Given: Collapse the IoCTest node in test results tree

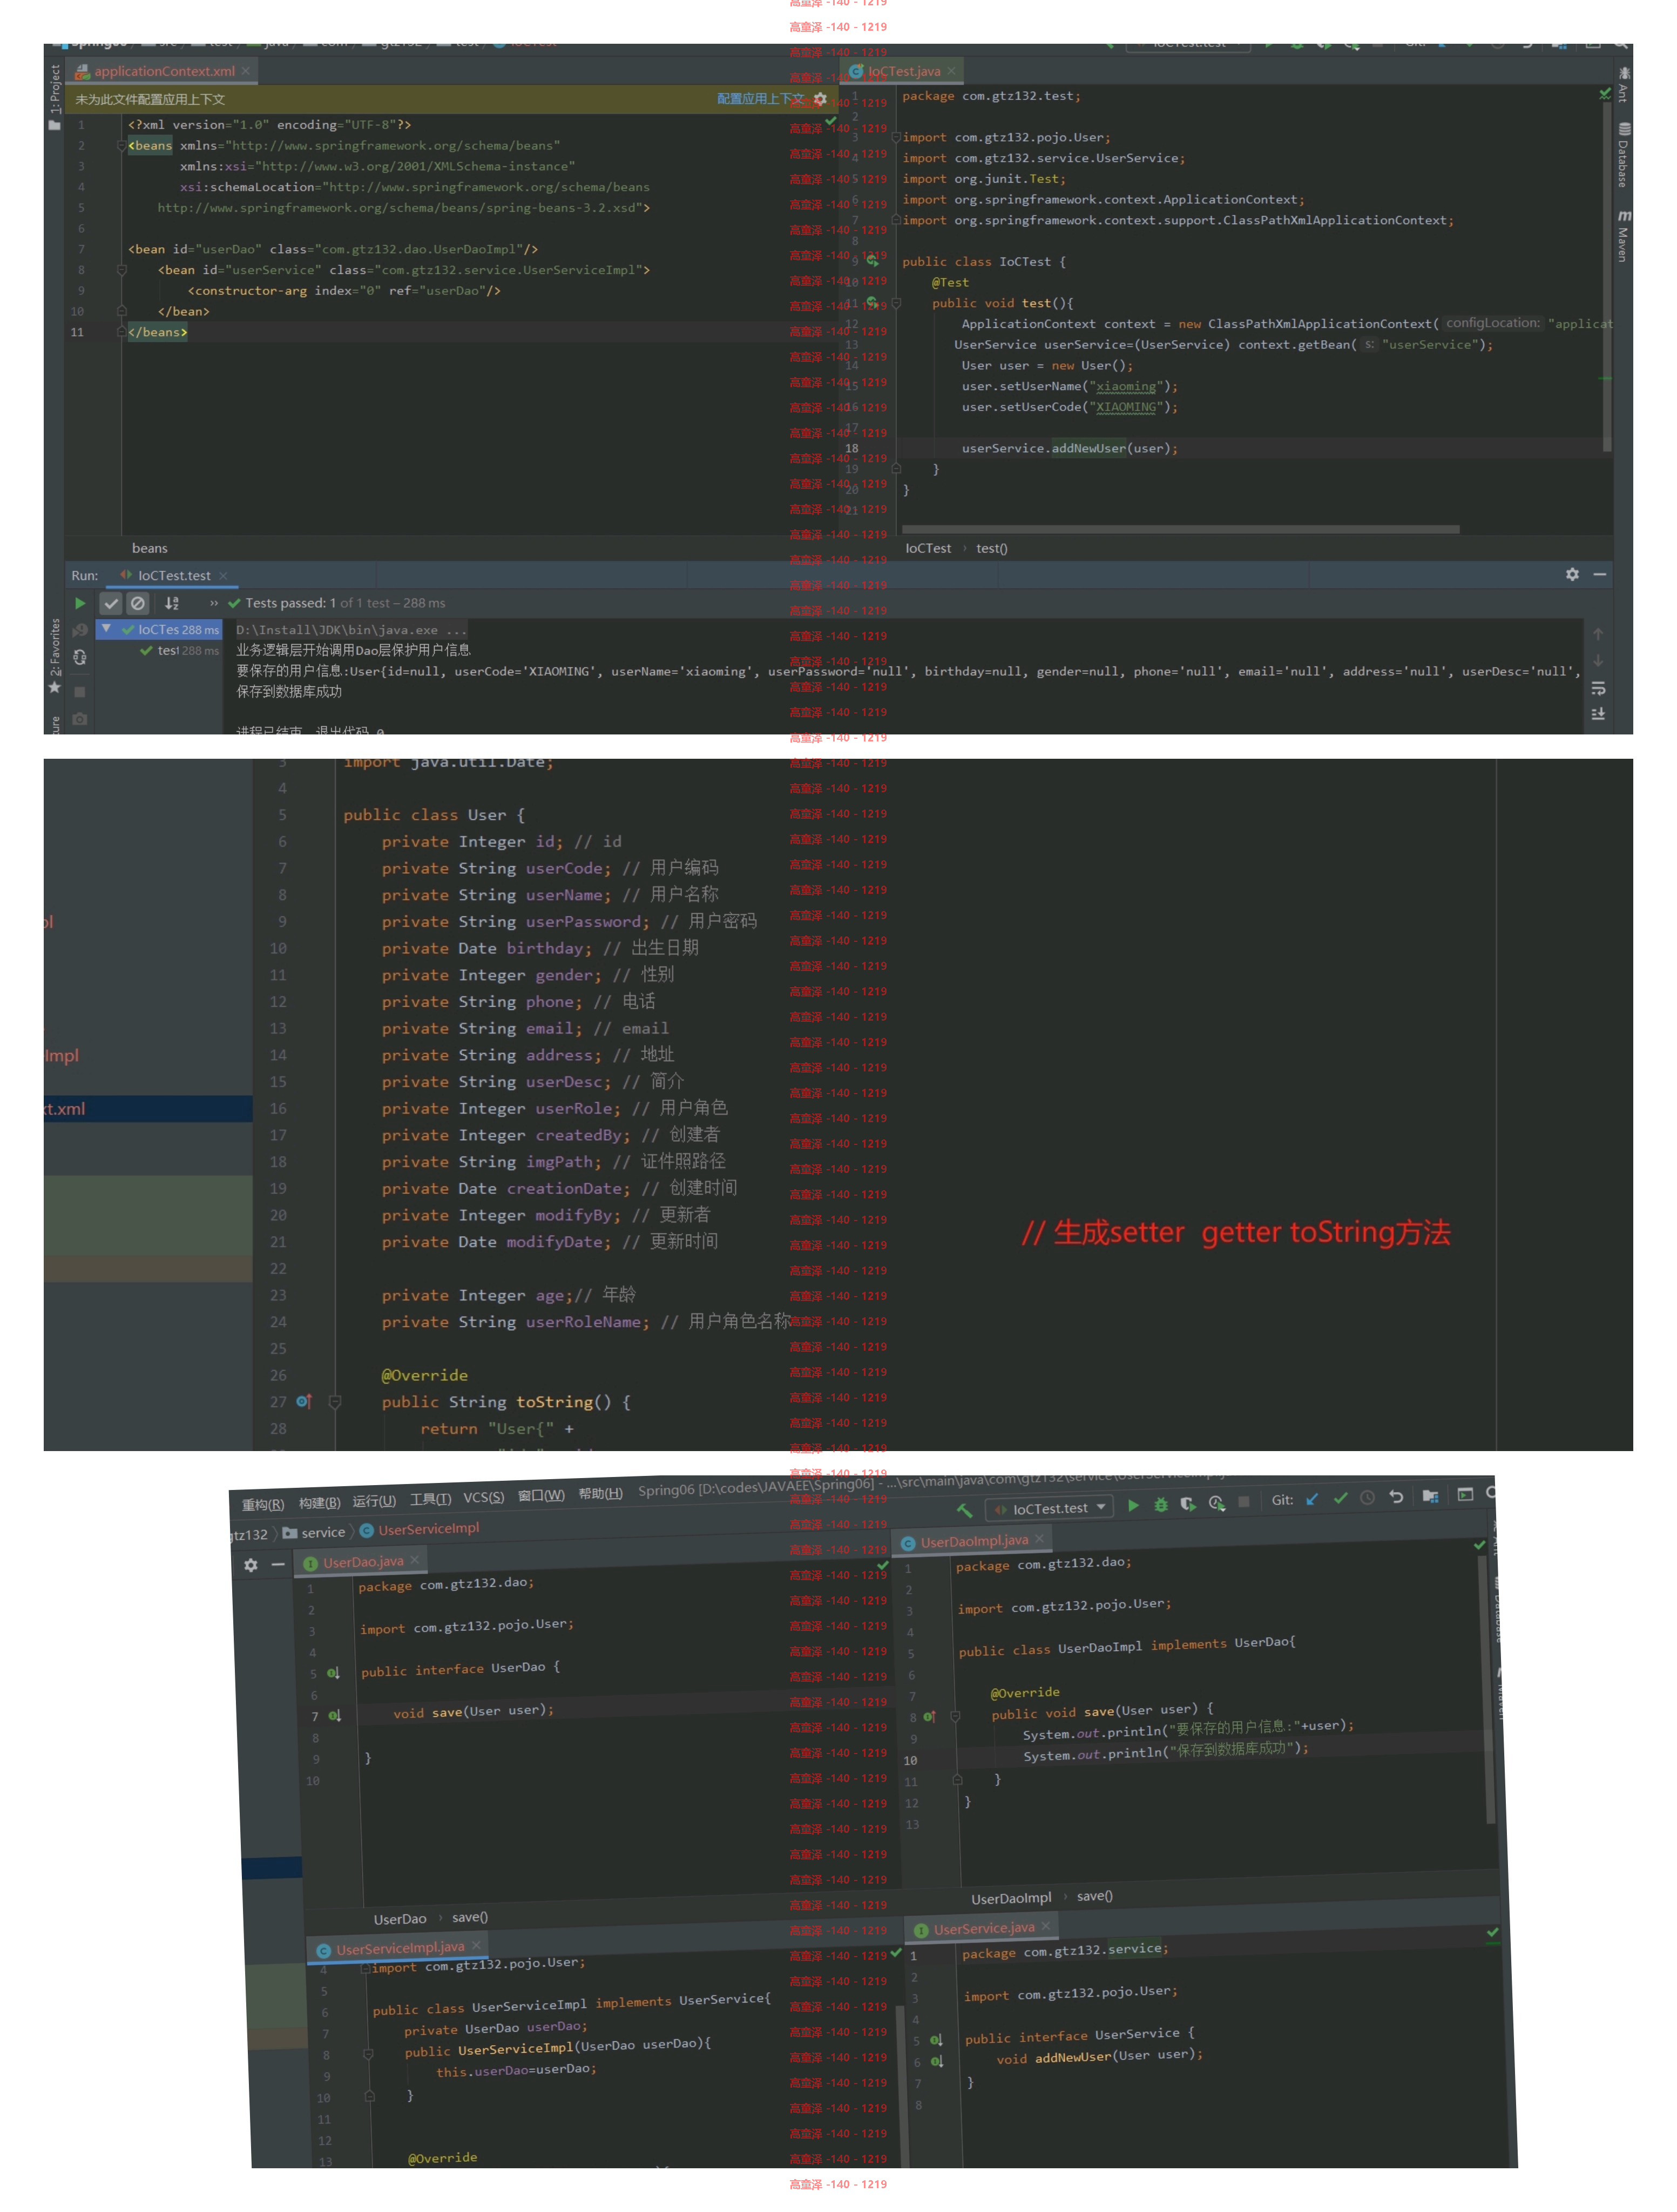Looking at the screenshot, I should (x=106, y=629).
